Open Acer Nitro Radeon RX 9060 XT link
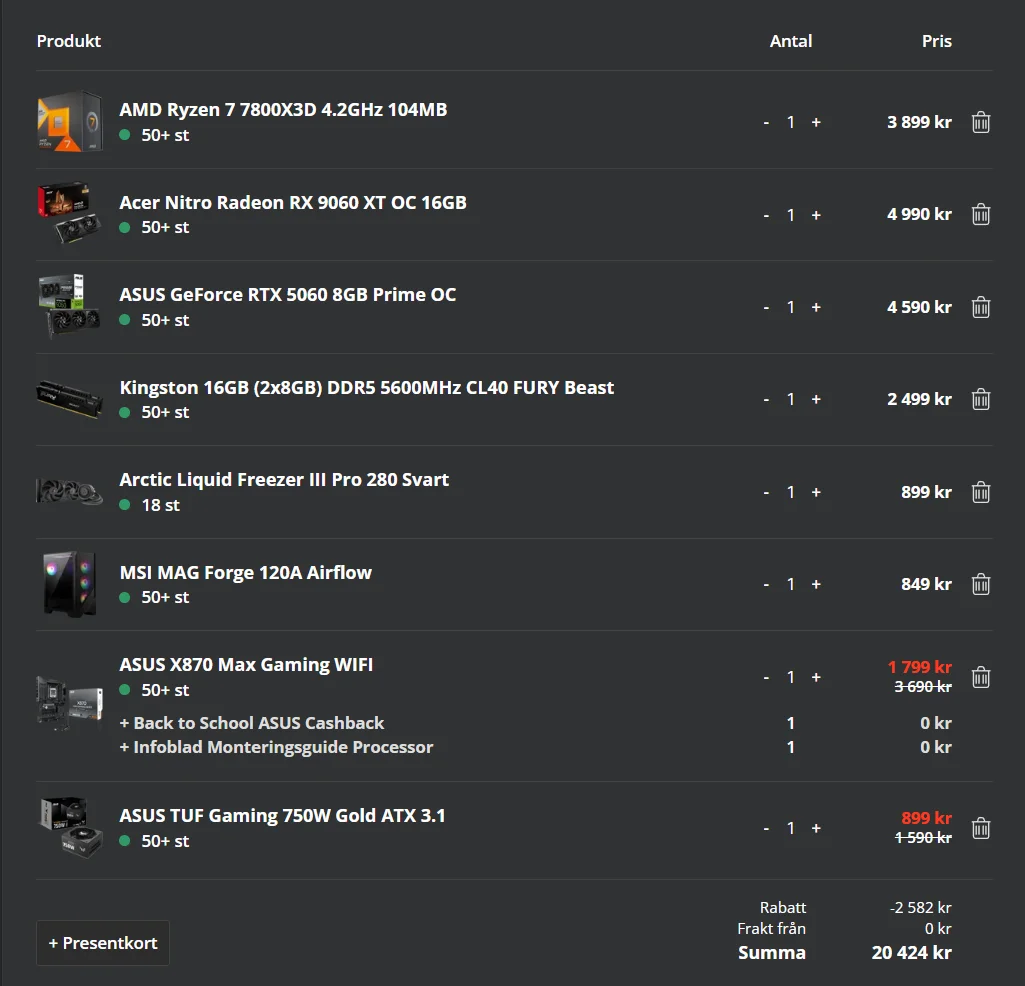This screenshot has height=986, width=1025. pos(293,202)
